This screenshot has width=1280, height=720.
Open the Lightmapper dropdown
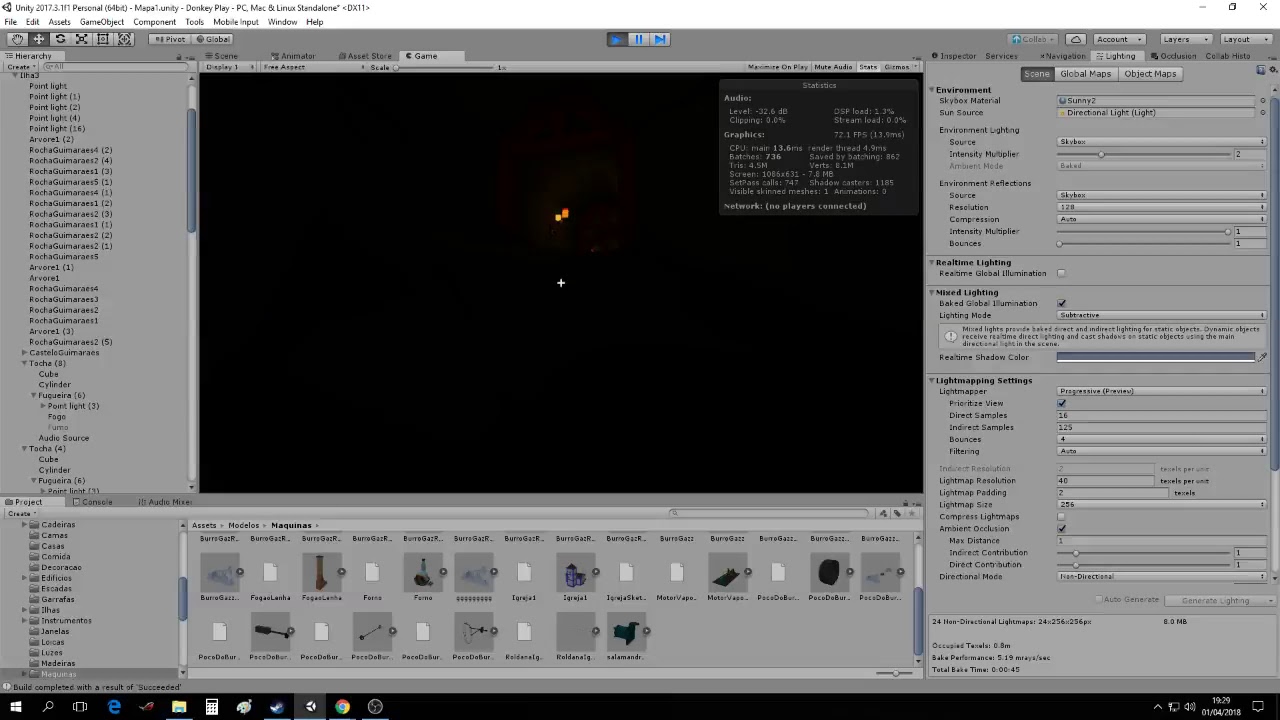point(1161,391)
